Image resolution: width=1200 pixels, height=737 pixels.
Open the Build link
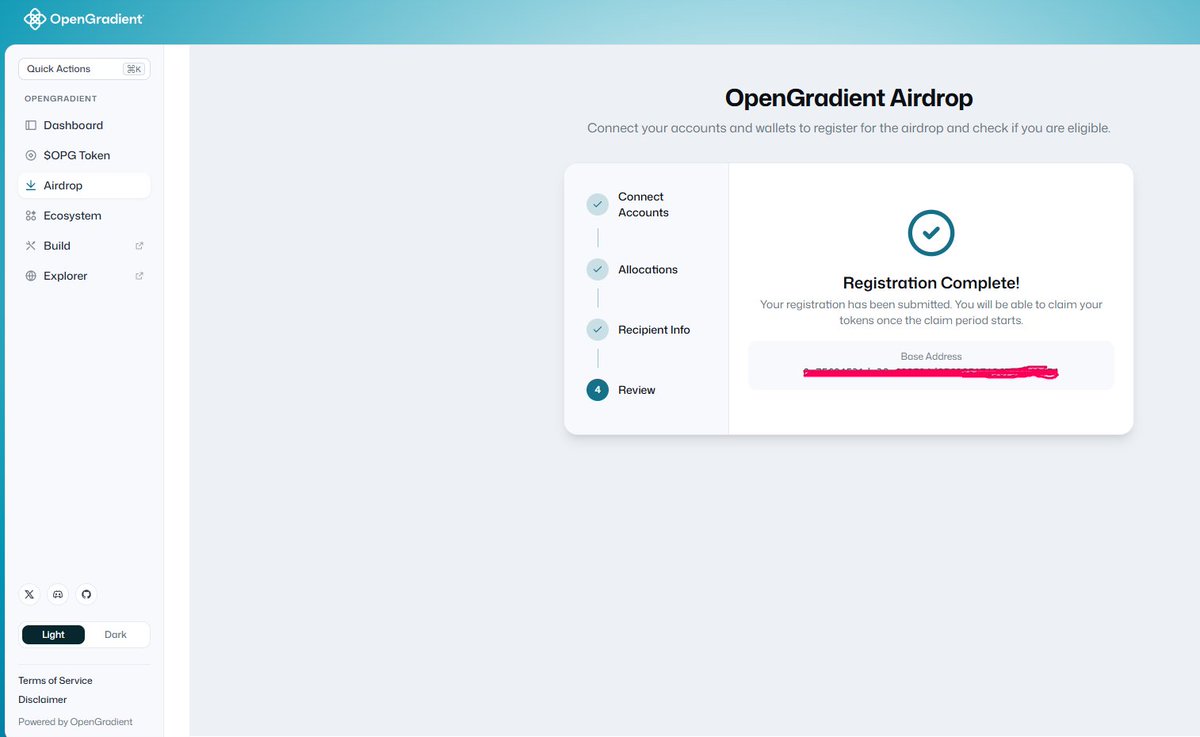(84, 245)
